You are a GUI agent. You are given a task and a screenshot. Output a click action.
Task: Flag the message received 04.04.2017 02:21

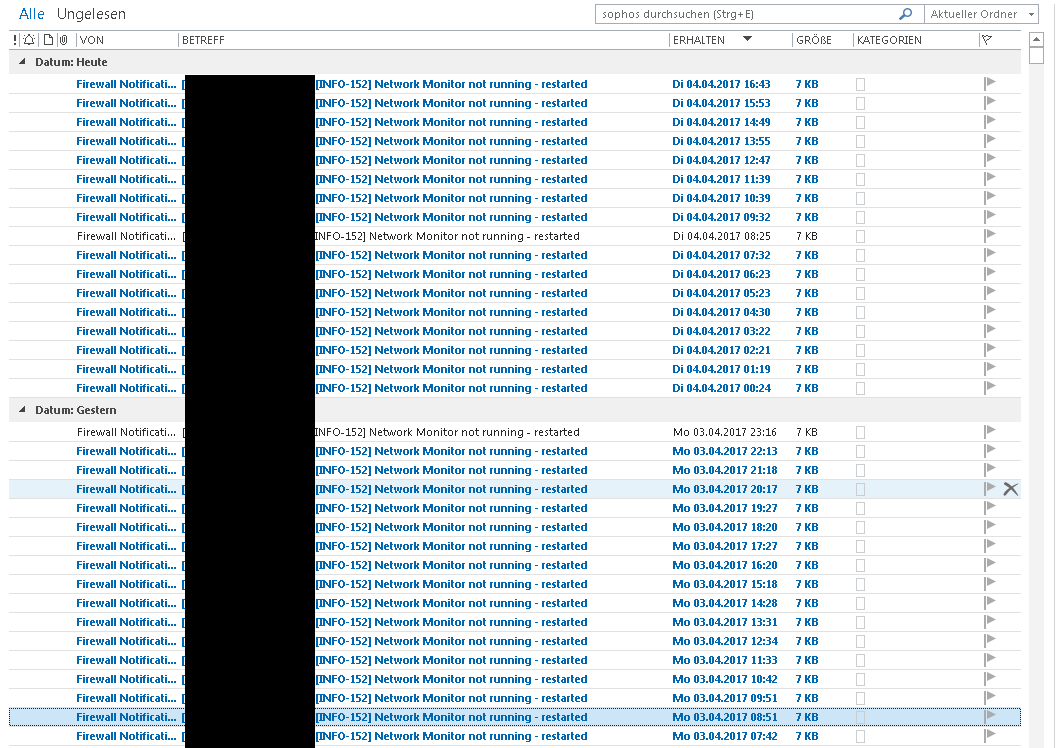click(x=990, y=349)
